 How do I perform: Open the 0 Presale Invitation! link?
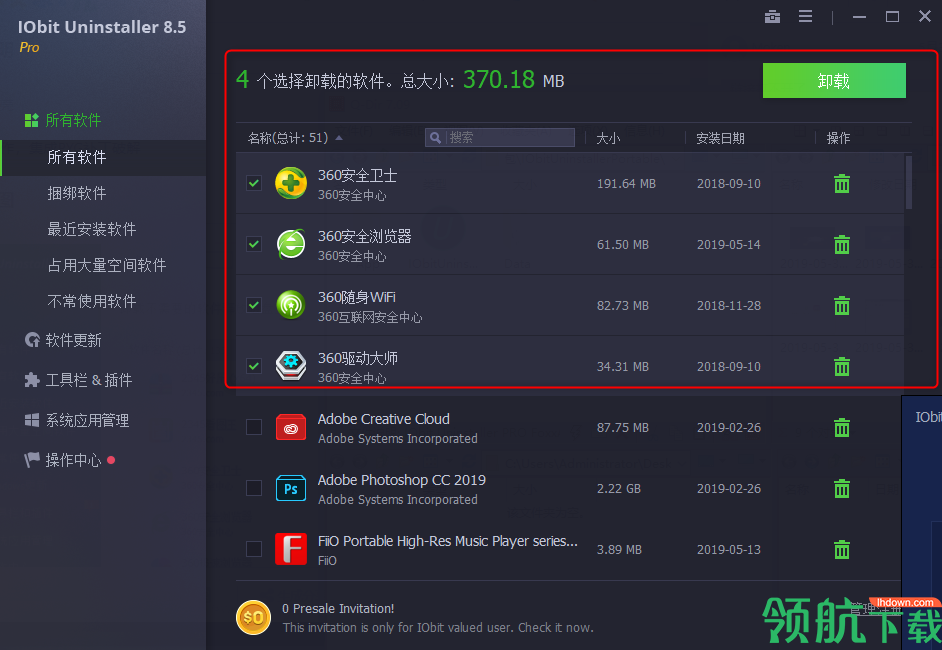(x=338, y=609)
